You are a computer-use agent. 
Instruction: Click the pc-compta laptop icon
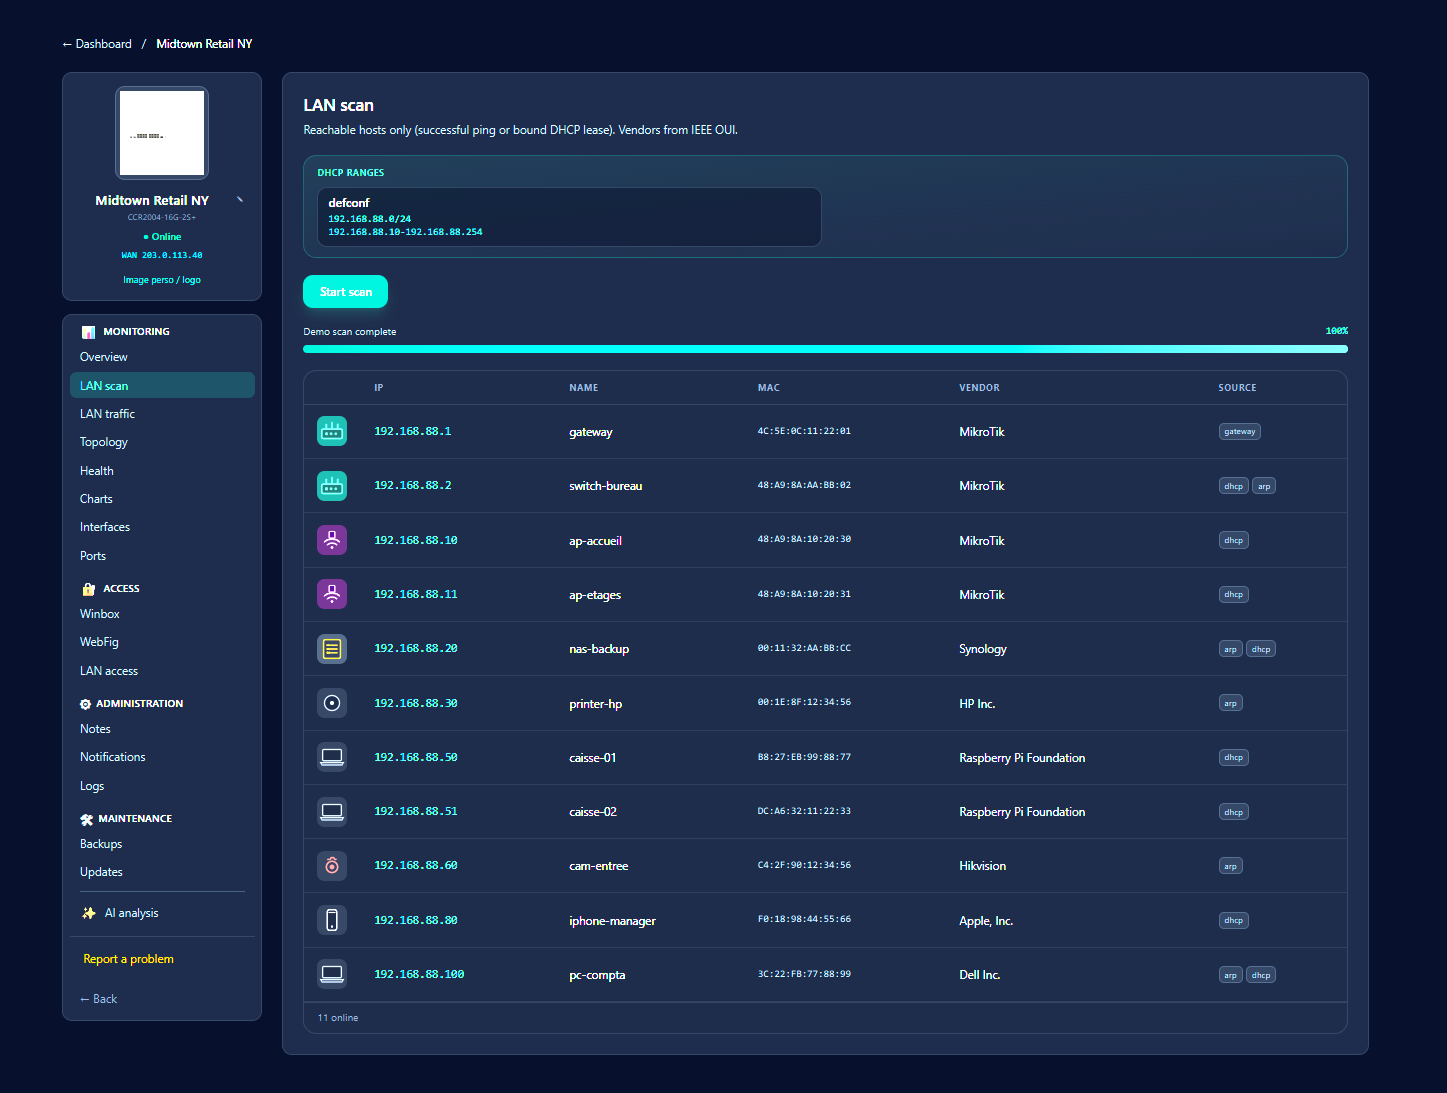coord(332,974)
